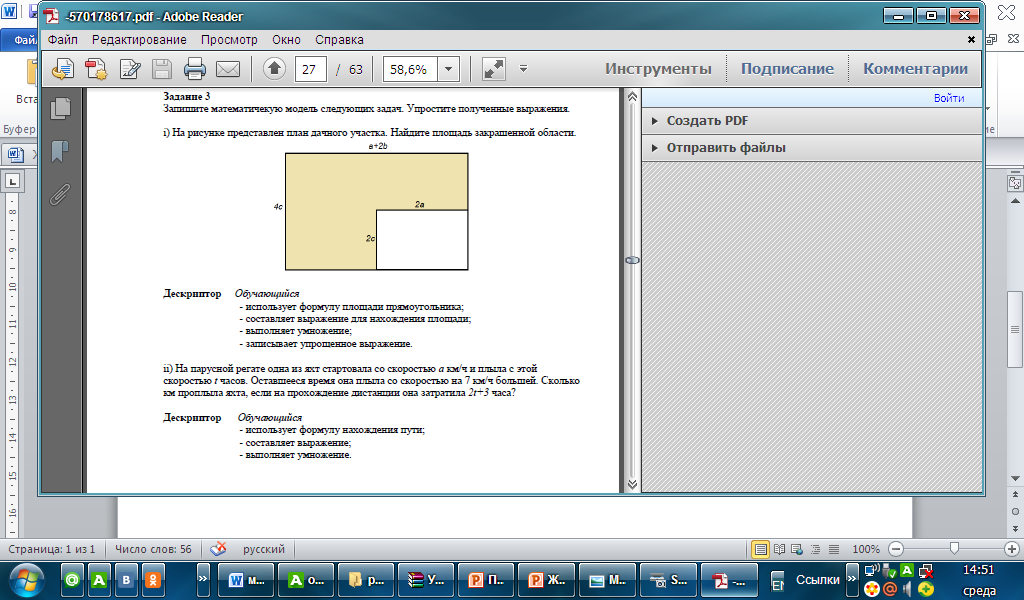
Task: Expand the Ссылки toolbar chevron
Action: (x=852, y=578)
